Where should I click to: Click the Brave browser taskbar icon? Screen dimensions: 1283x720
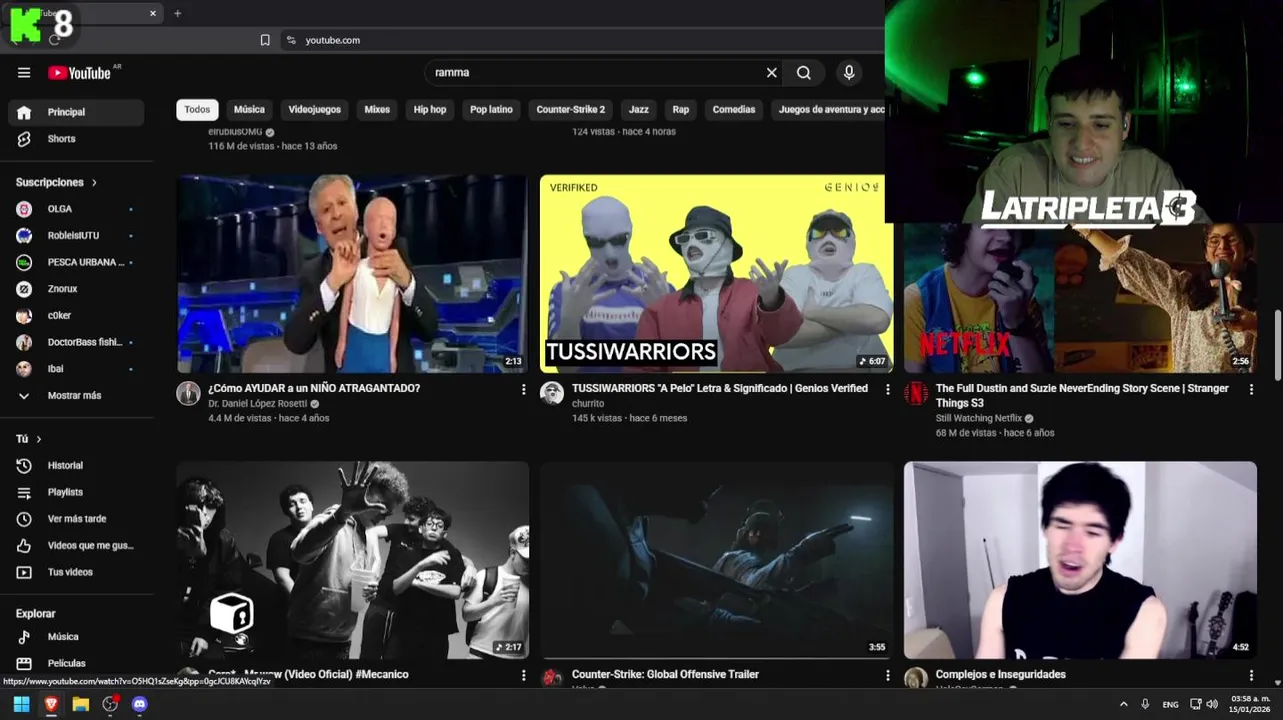click(51, 704)
